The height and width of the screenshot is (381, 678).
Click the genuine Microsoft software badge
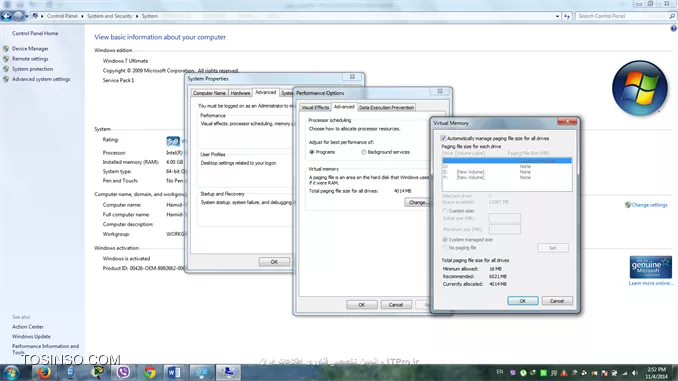[650, 267]
